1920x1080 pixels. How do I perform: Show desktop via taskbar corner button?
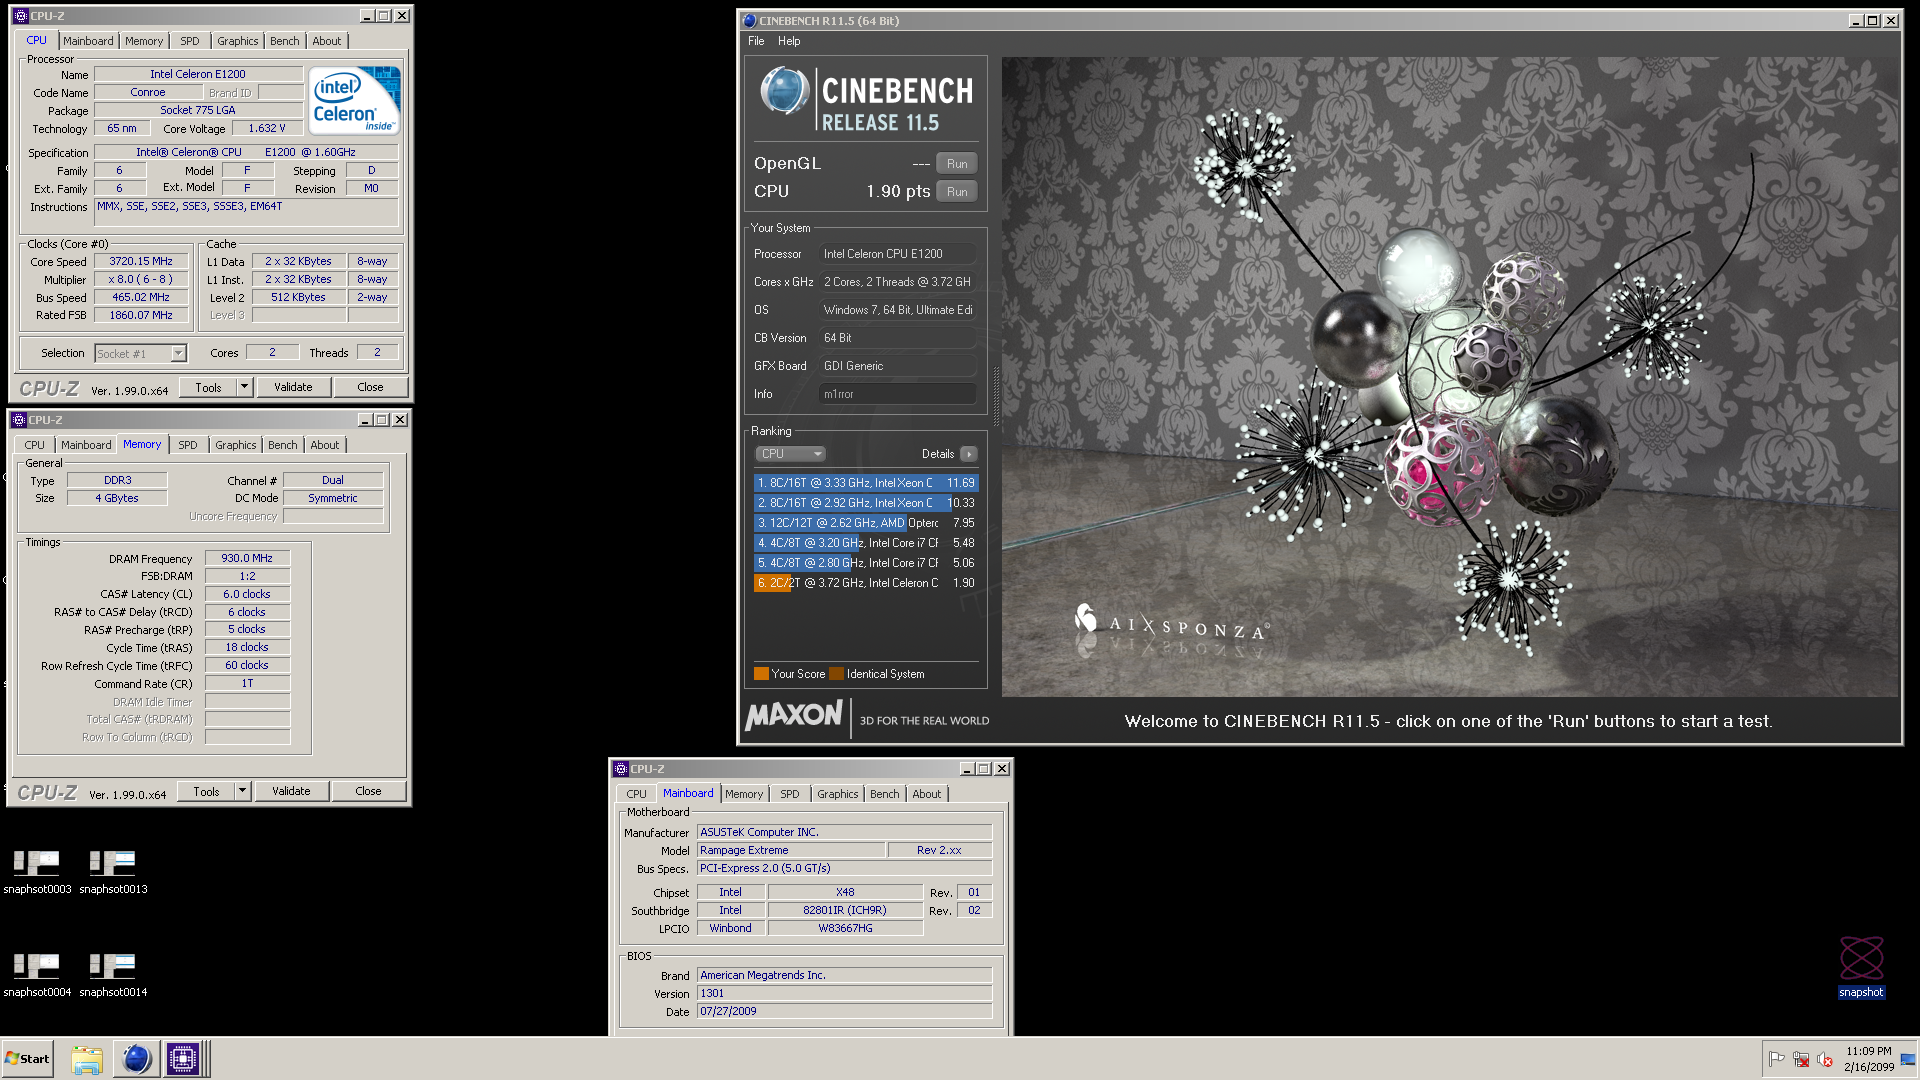point(1908,1059)
